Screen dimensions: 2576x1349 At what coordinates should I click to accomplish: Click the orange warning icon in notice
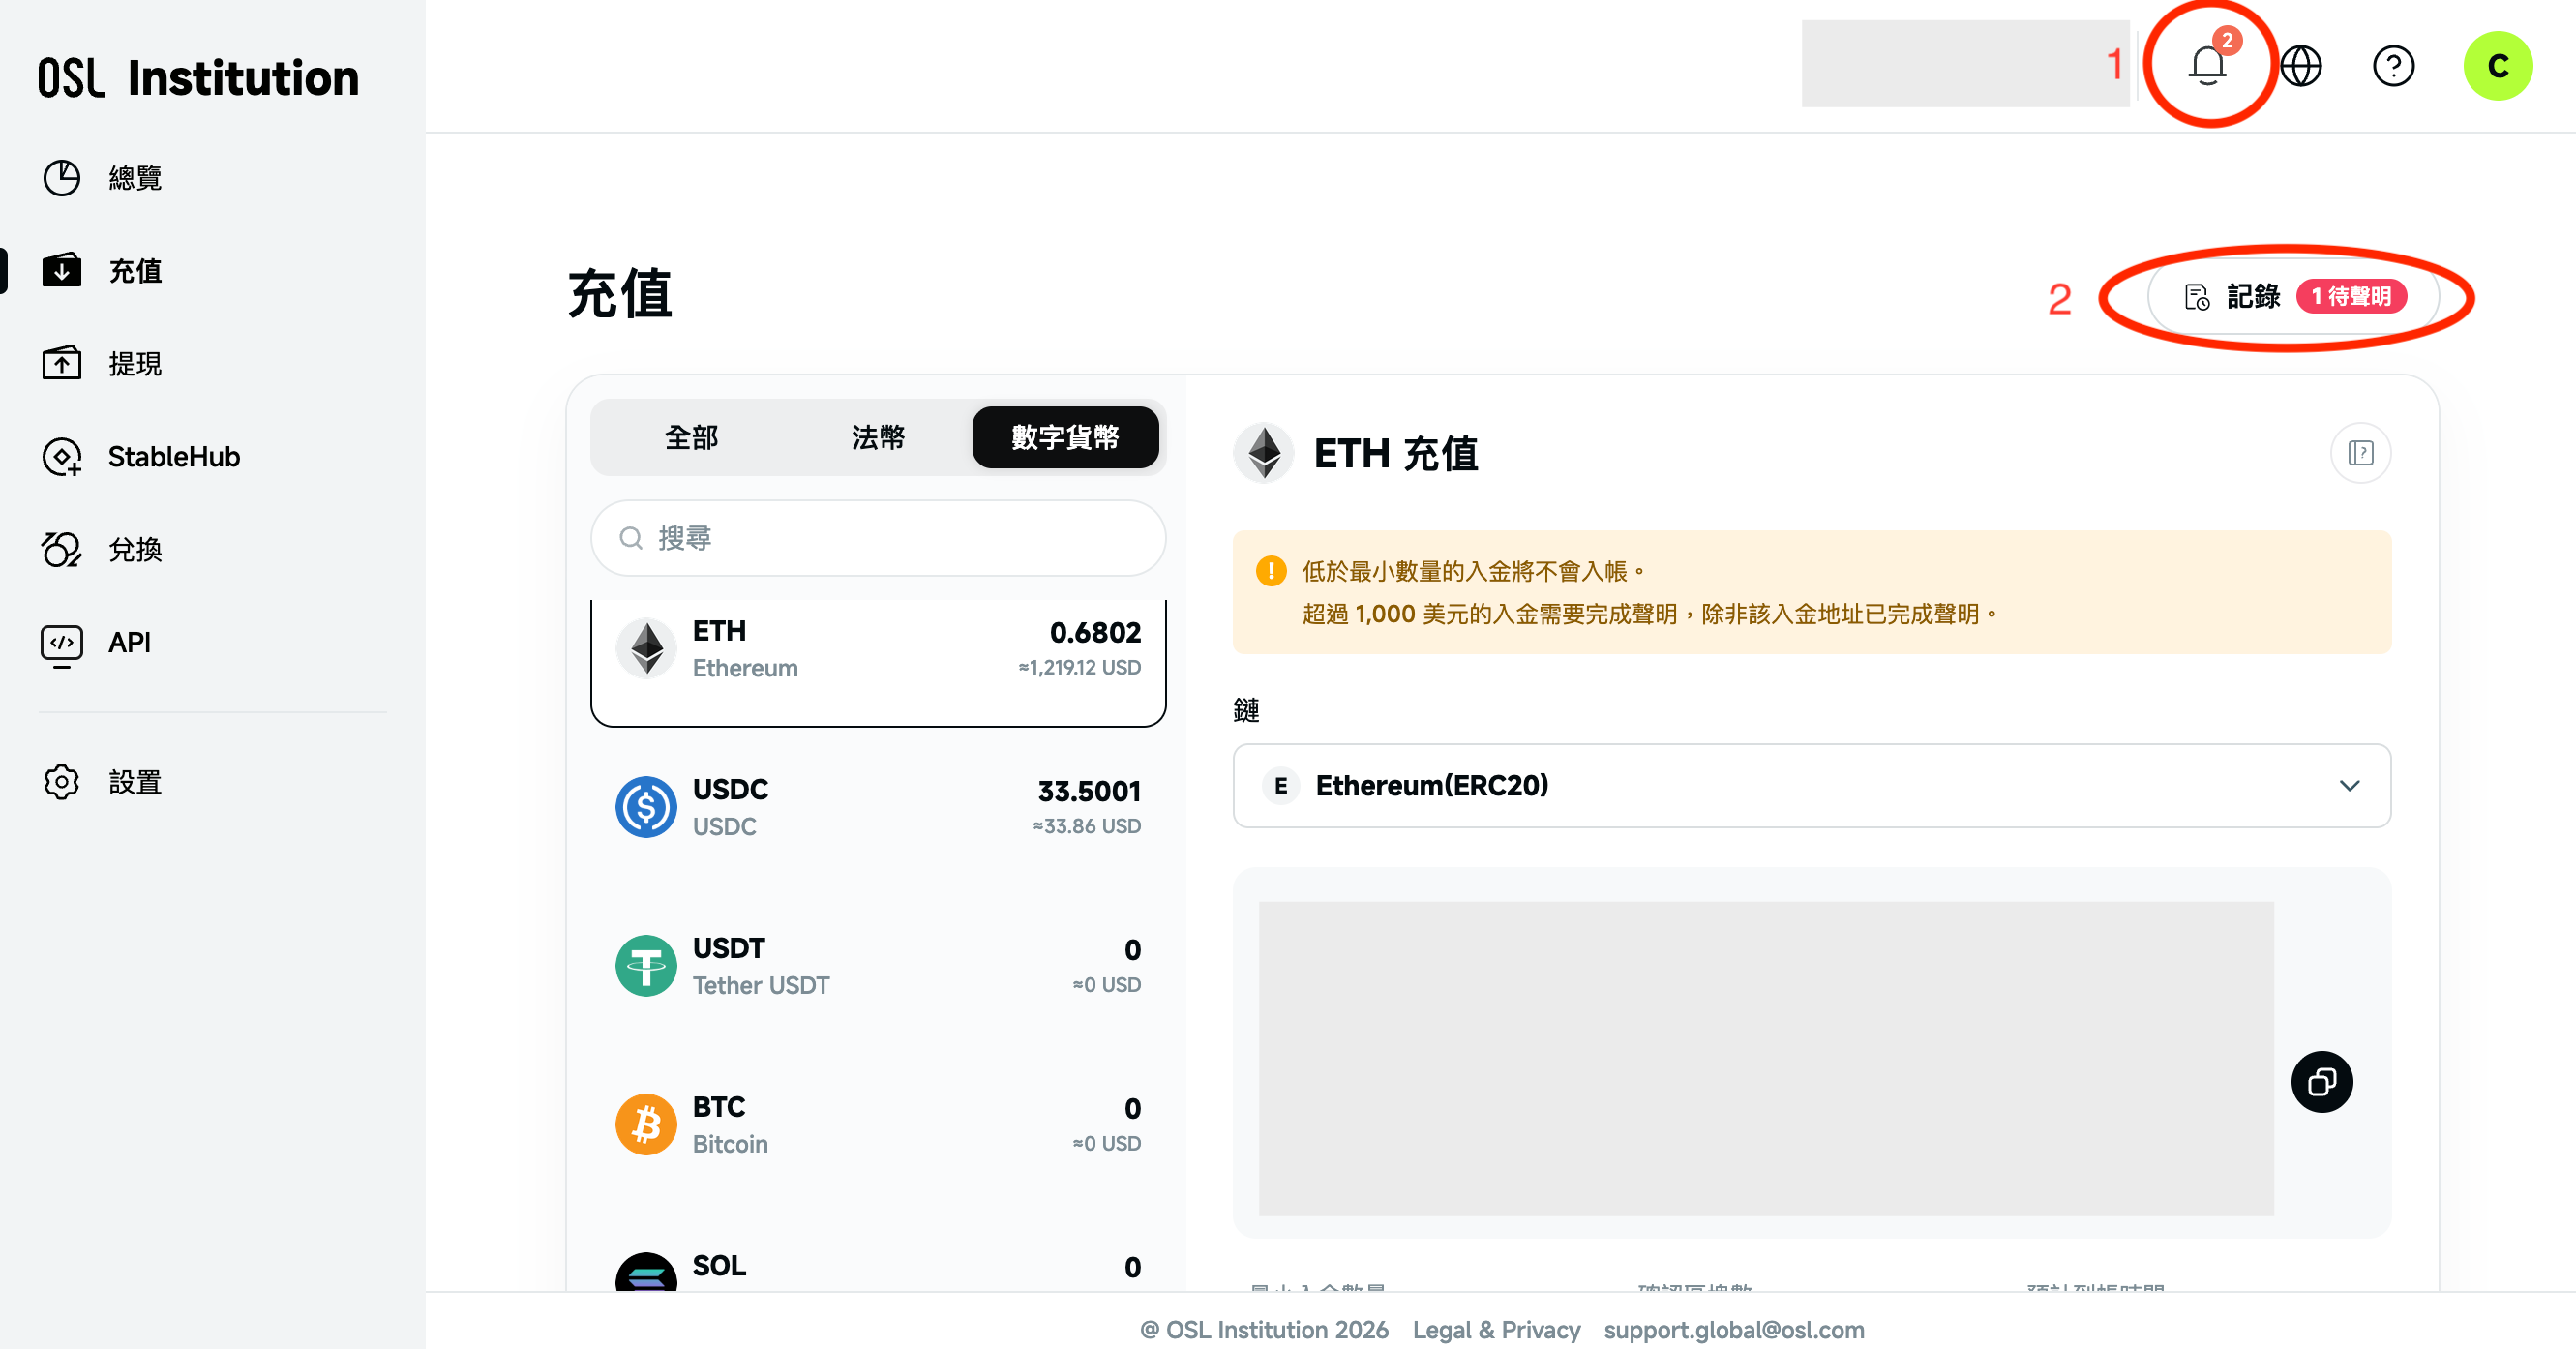coord(1271,571)
